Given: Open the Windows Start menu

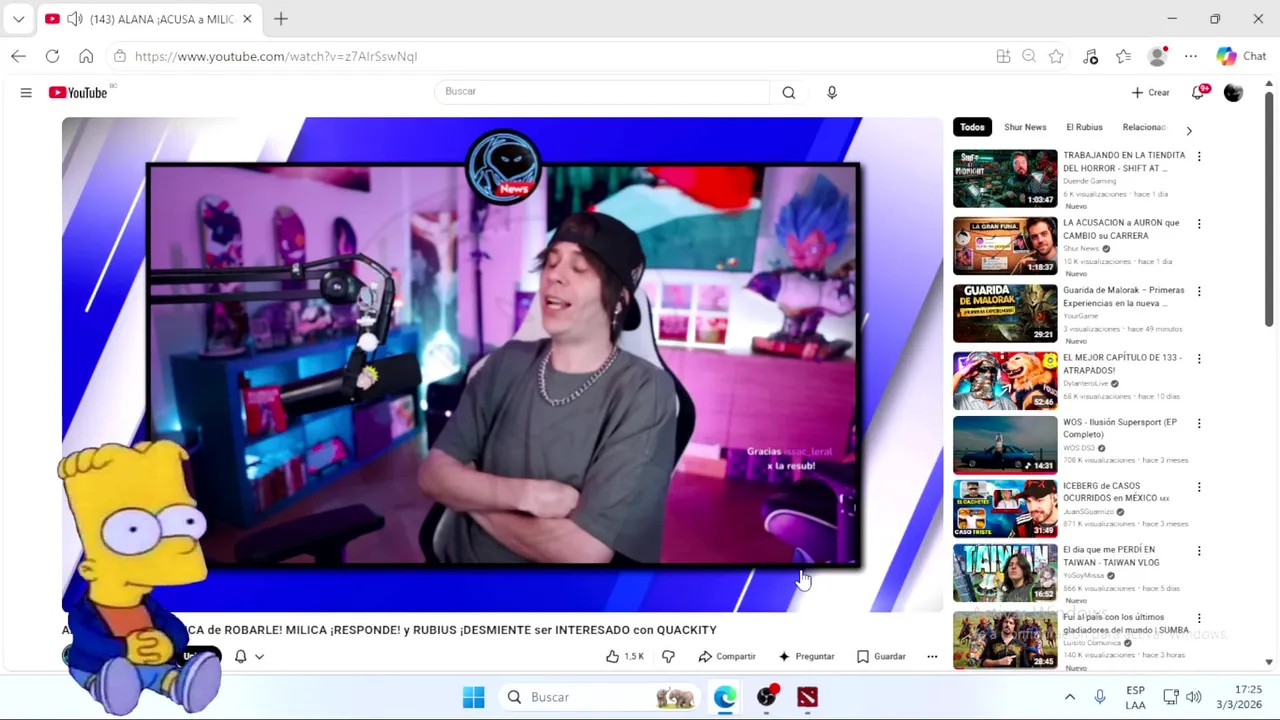Looking at the screenshot, I should pyautogui.click(x=474, y=697).
